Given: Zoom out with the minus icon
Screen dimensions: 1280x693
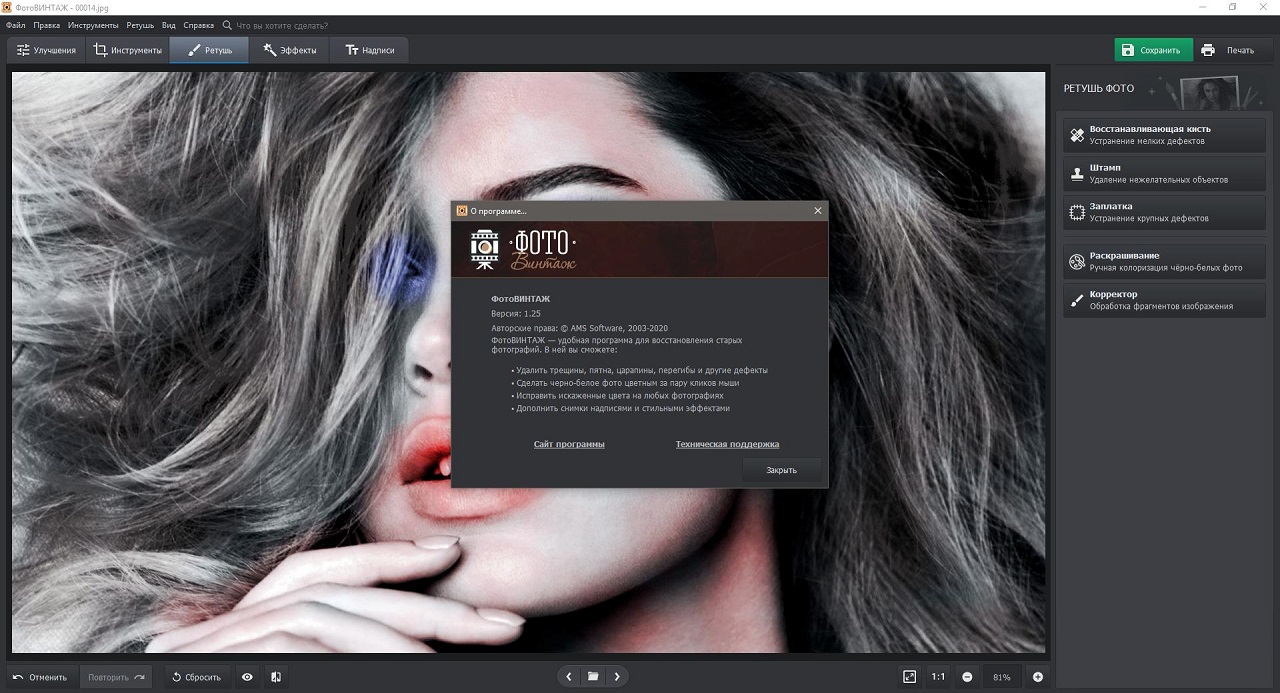Looking at the screenshot, I should coord(967,677).
